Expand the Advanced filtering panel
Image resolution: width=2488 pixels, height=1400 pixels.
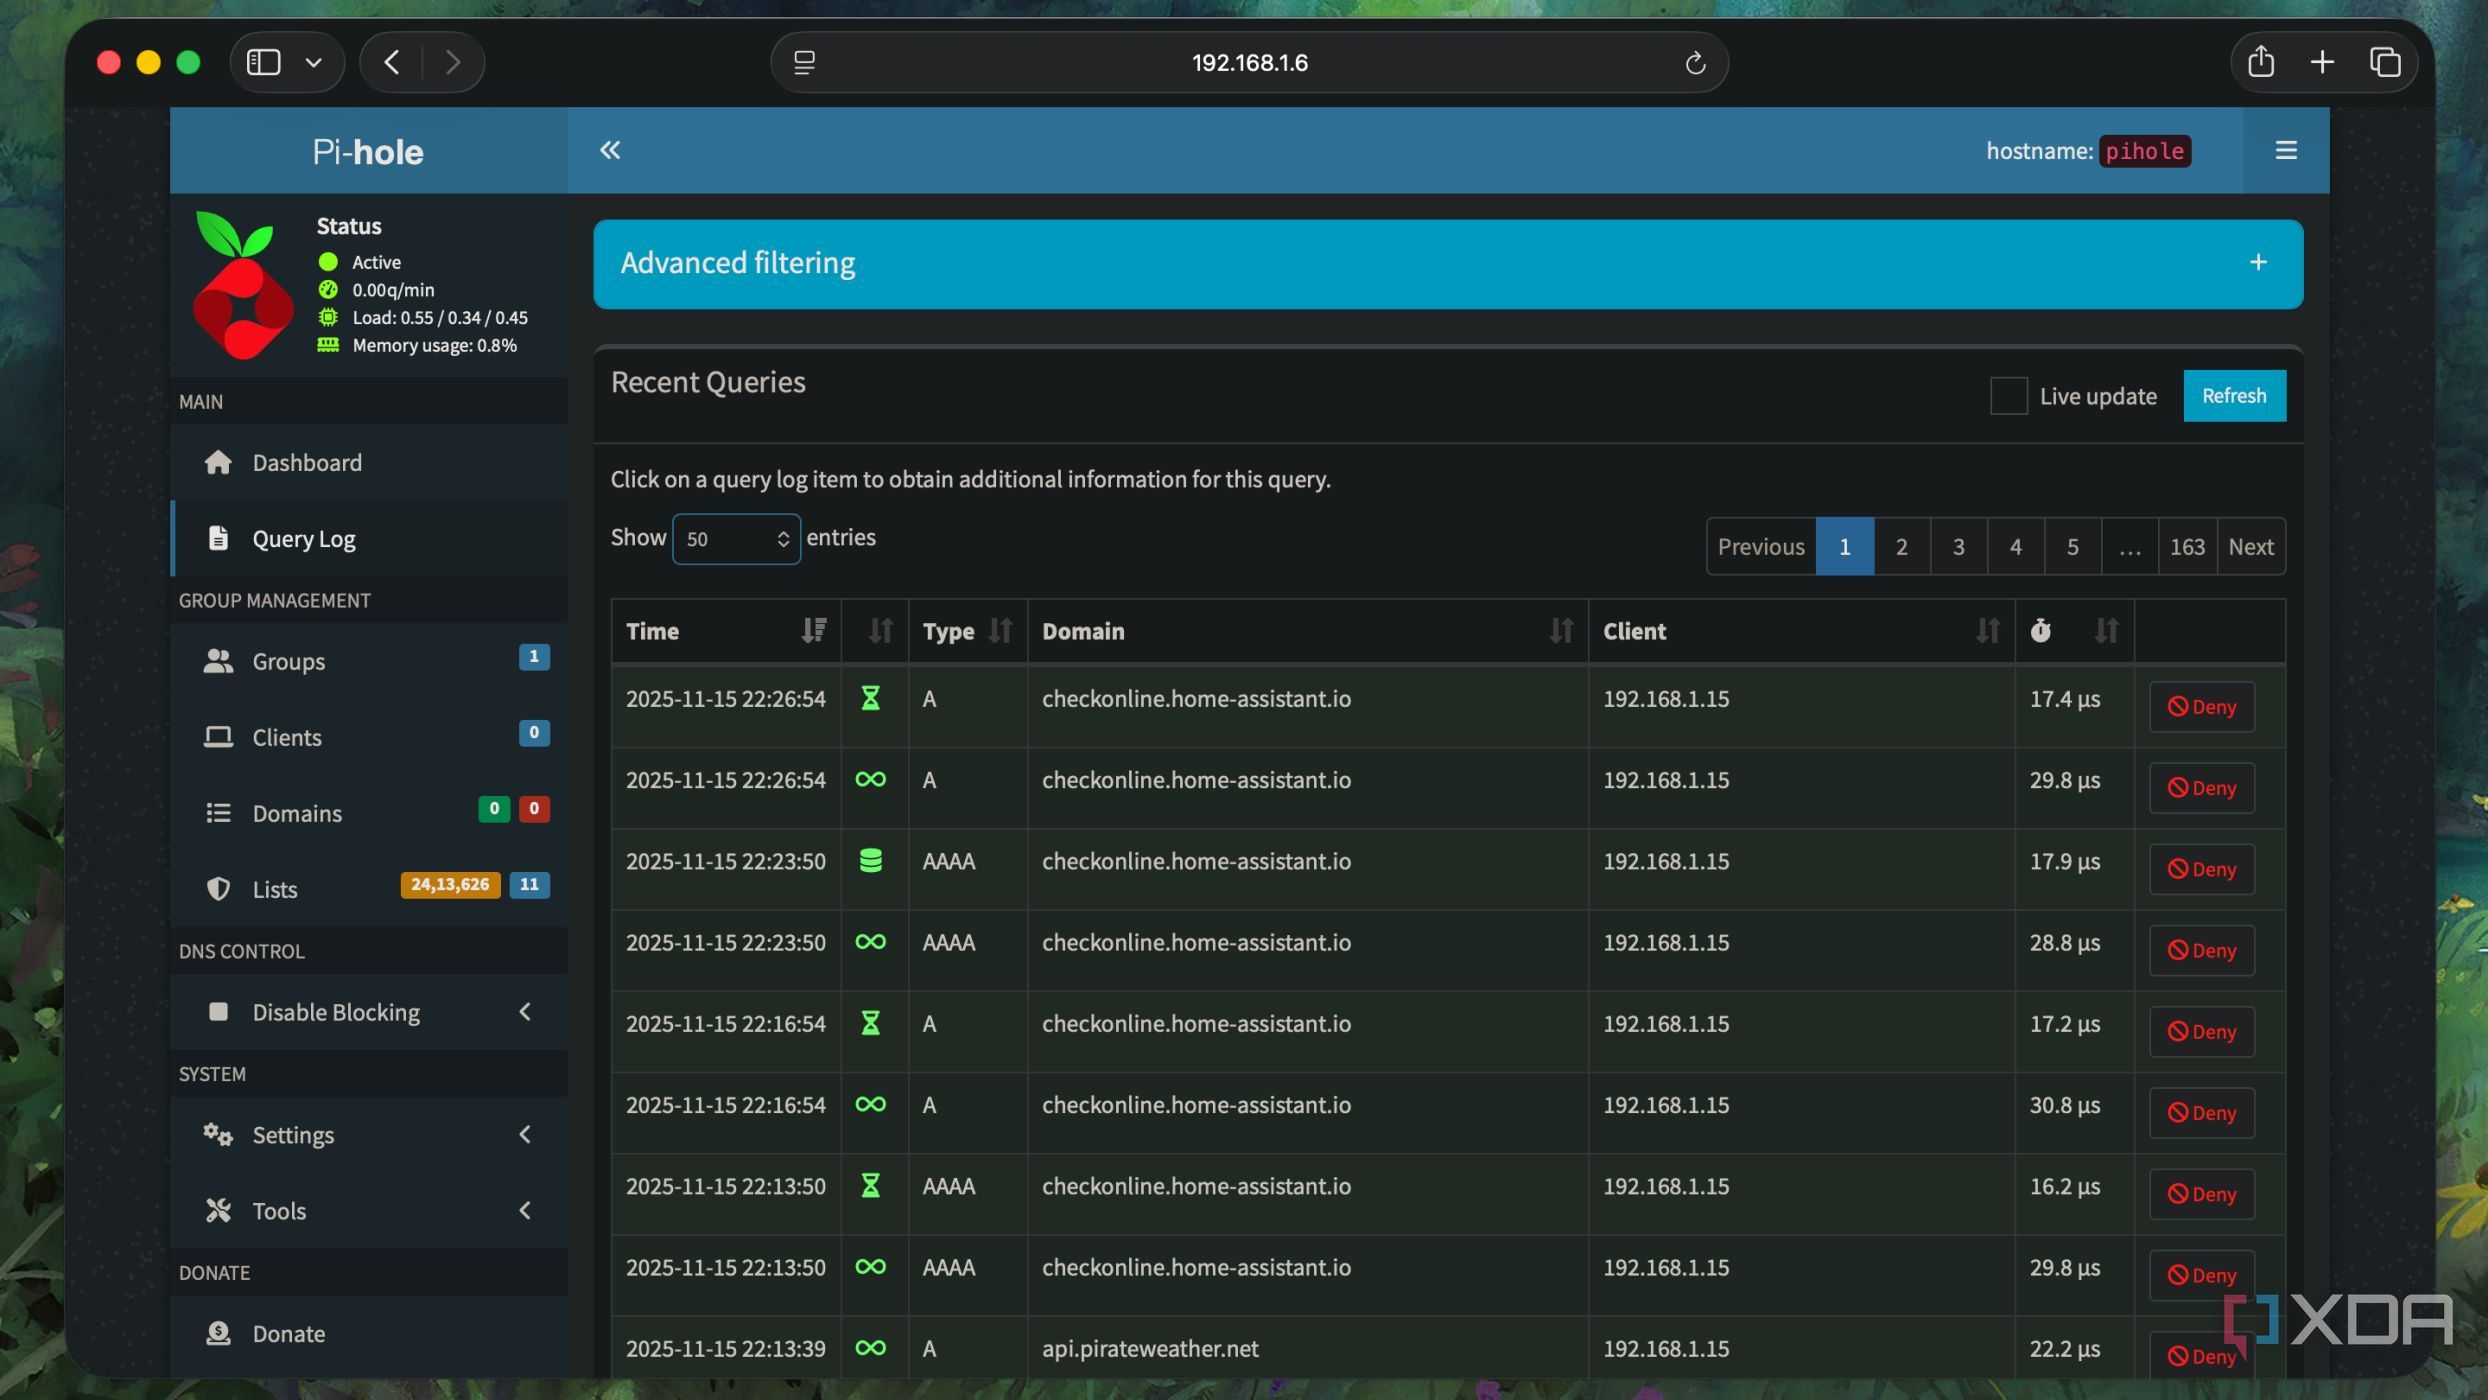coord(2257,263)
